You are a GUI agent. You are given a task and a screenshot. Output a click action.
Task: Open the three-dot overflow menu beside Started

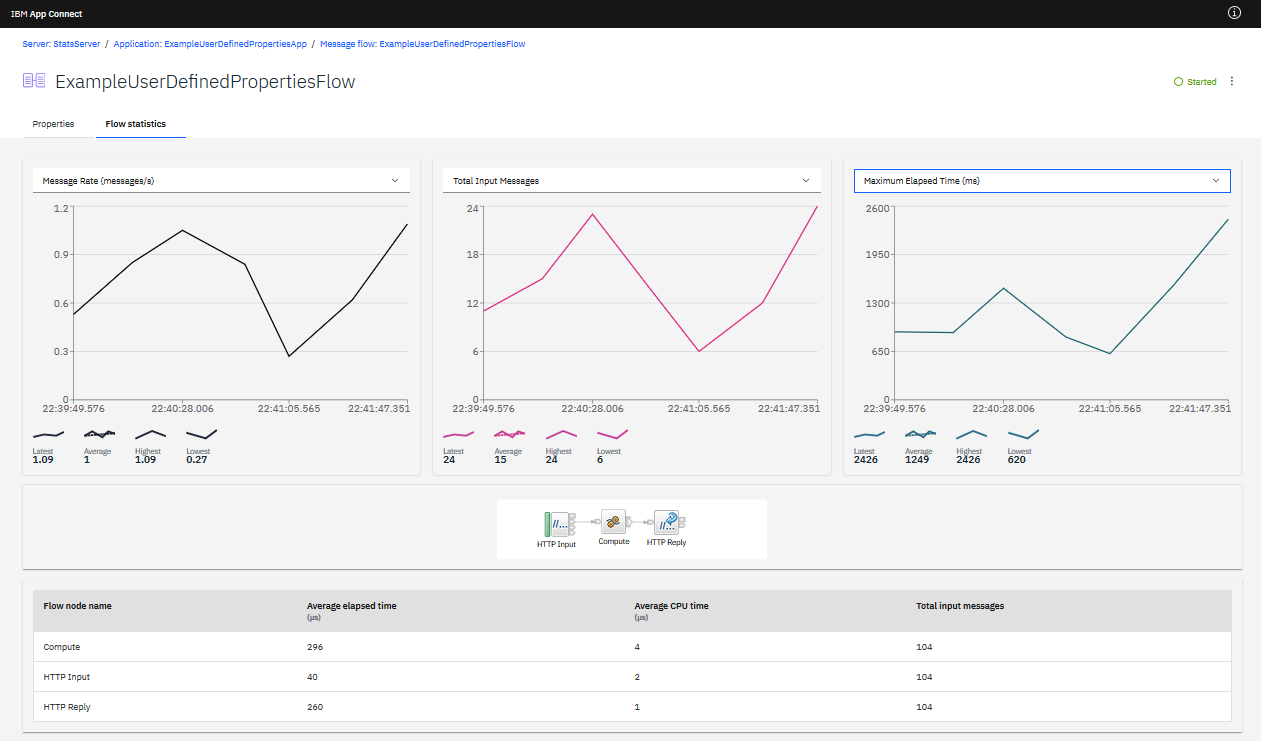[x=1232, y=82]
